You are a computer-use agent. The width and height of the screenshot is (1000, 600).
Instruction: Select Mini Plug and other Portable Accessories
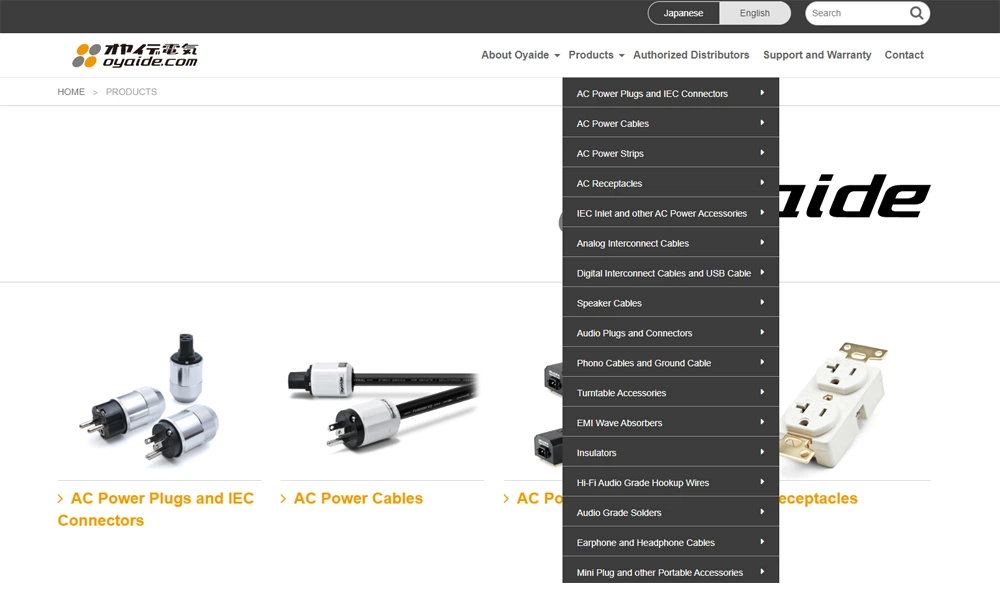pyautogui.click(x=670, y=571)
